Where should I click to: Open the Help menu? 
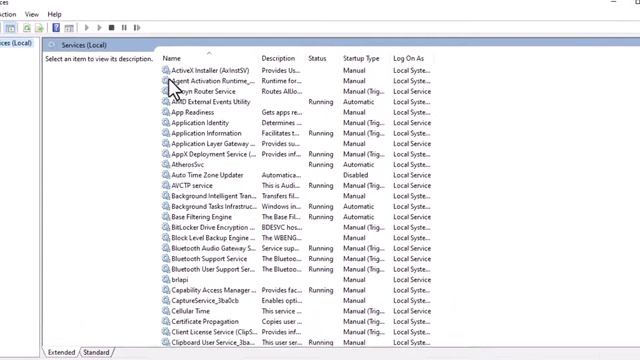coord(54,14)
